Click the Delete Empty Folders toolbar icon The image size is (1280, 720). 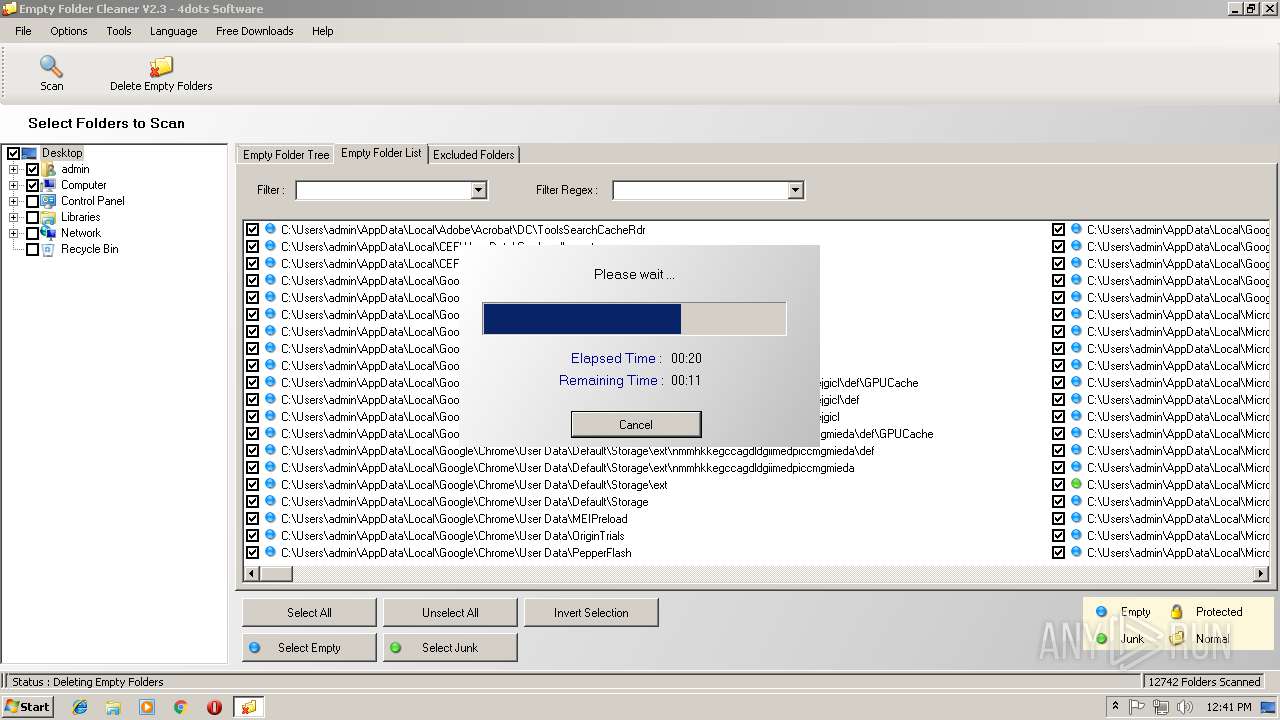pyautogui.click(x=161, y=67)
